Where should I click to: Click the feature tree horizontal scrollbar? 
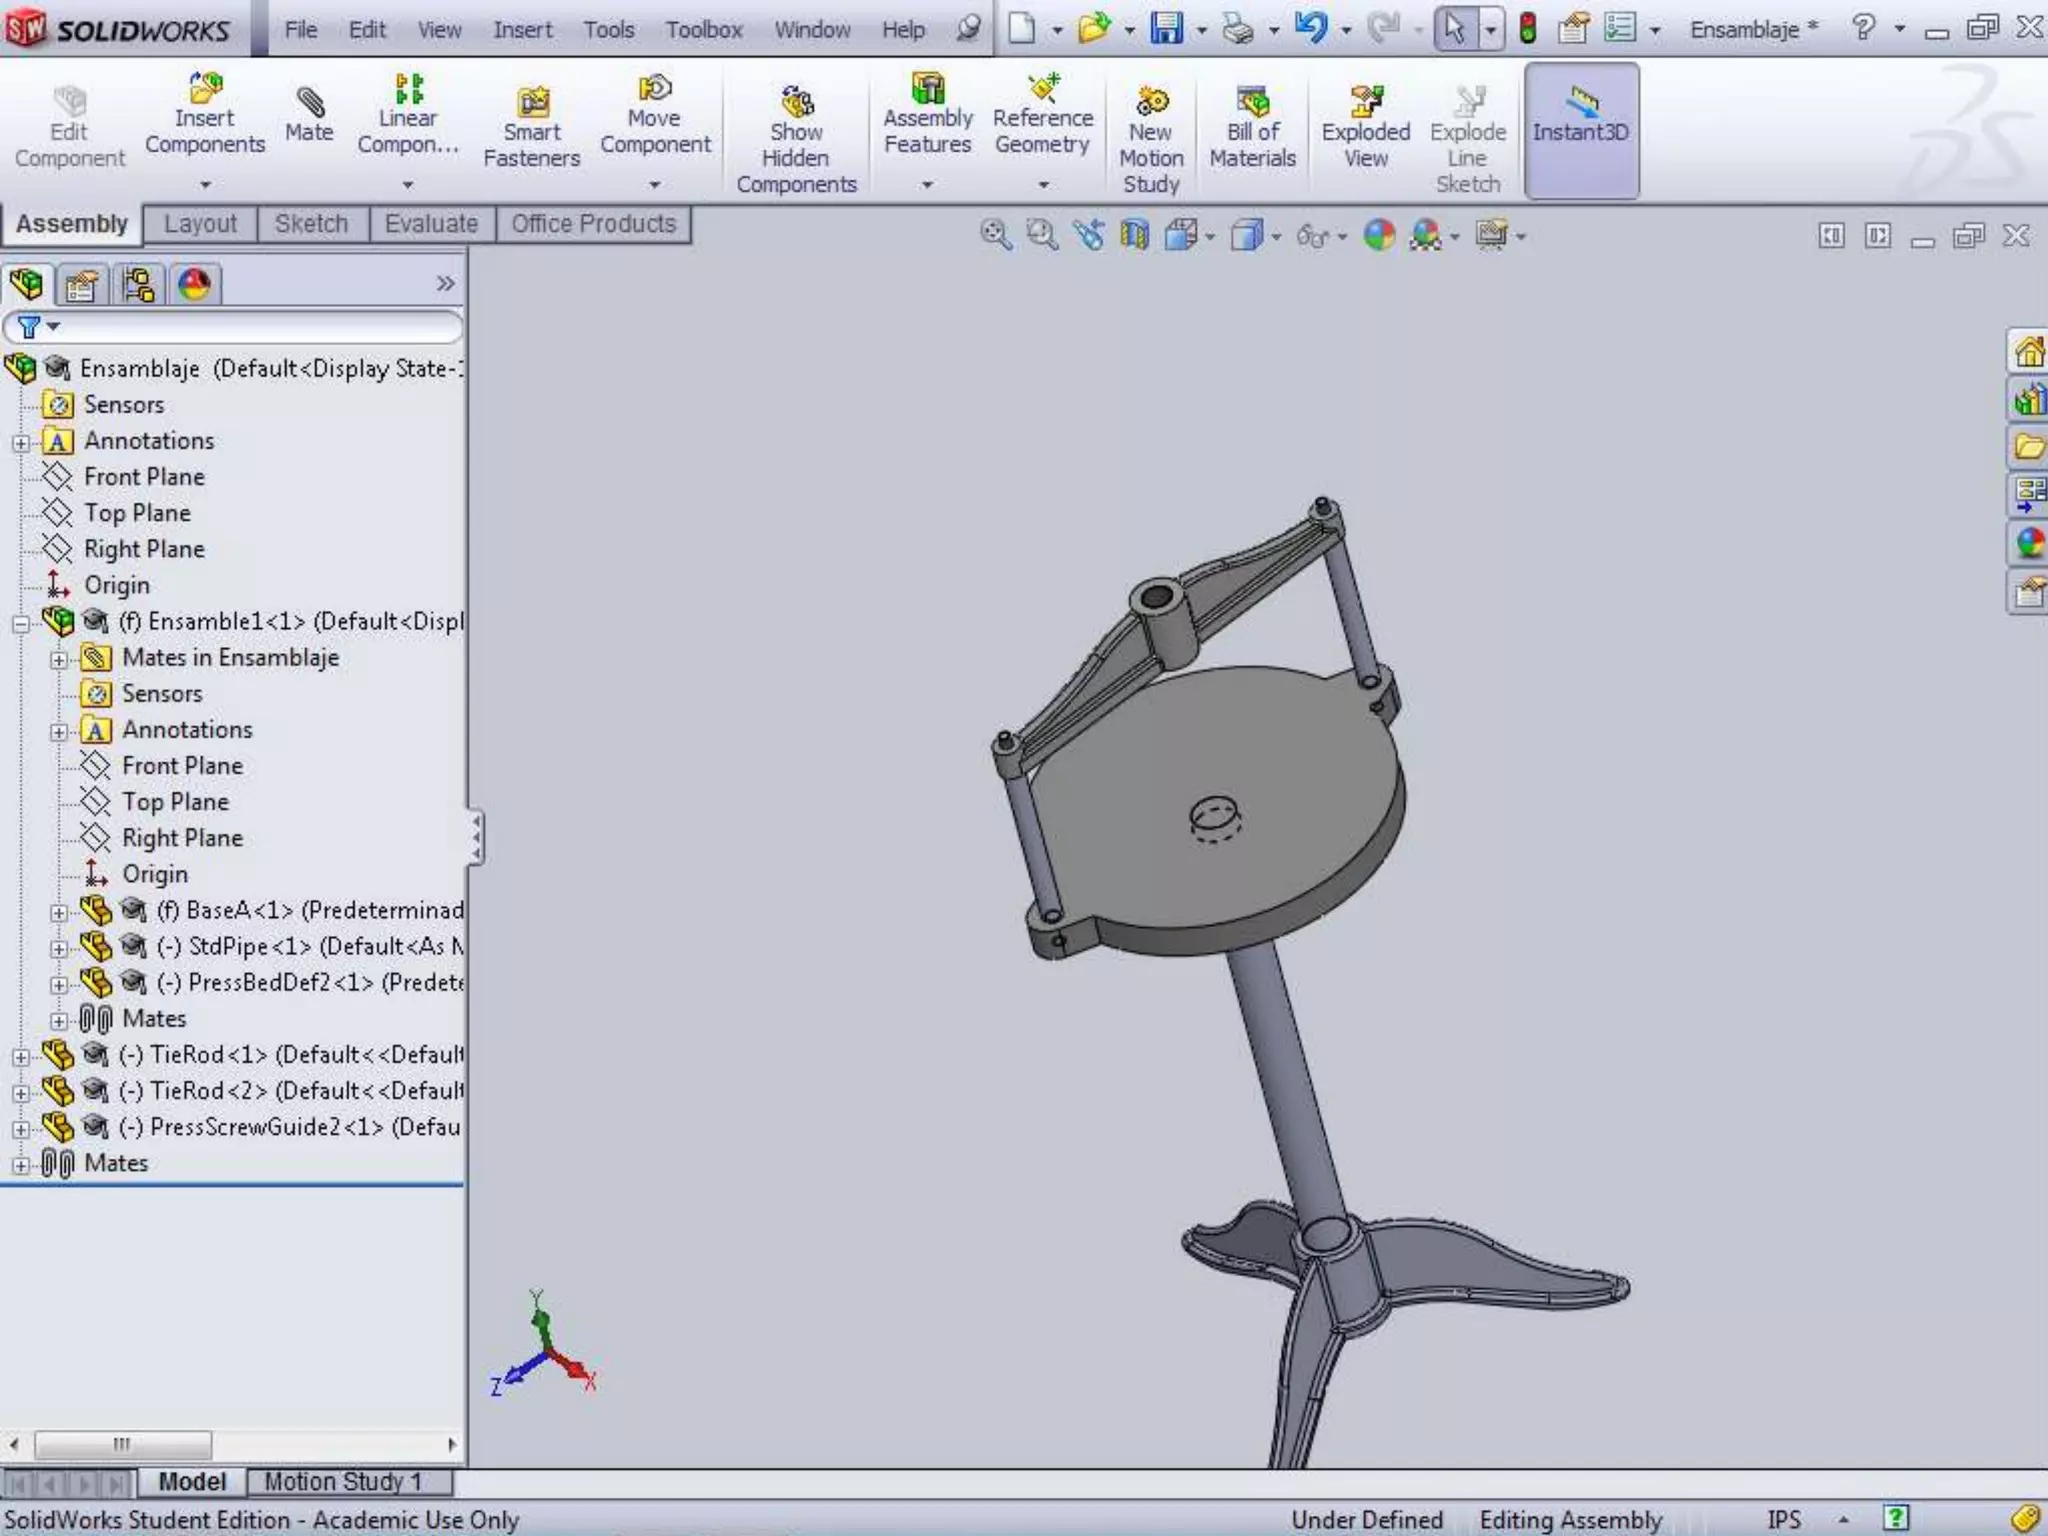click(x=123, y=1445)
